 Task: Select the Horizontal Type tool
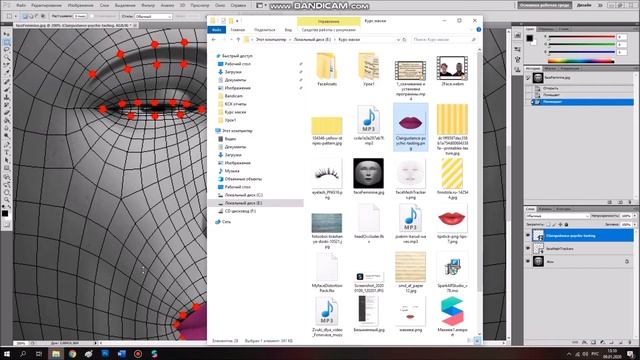7,152
